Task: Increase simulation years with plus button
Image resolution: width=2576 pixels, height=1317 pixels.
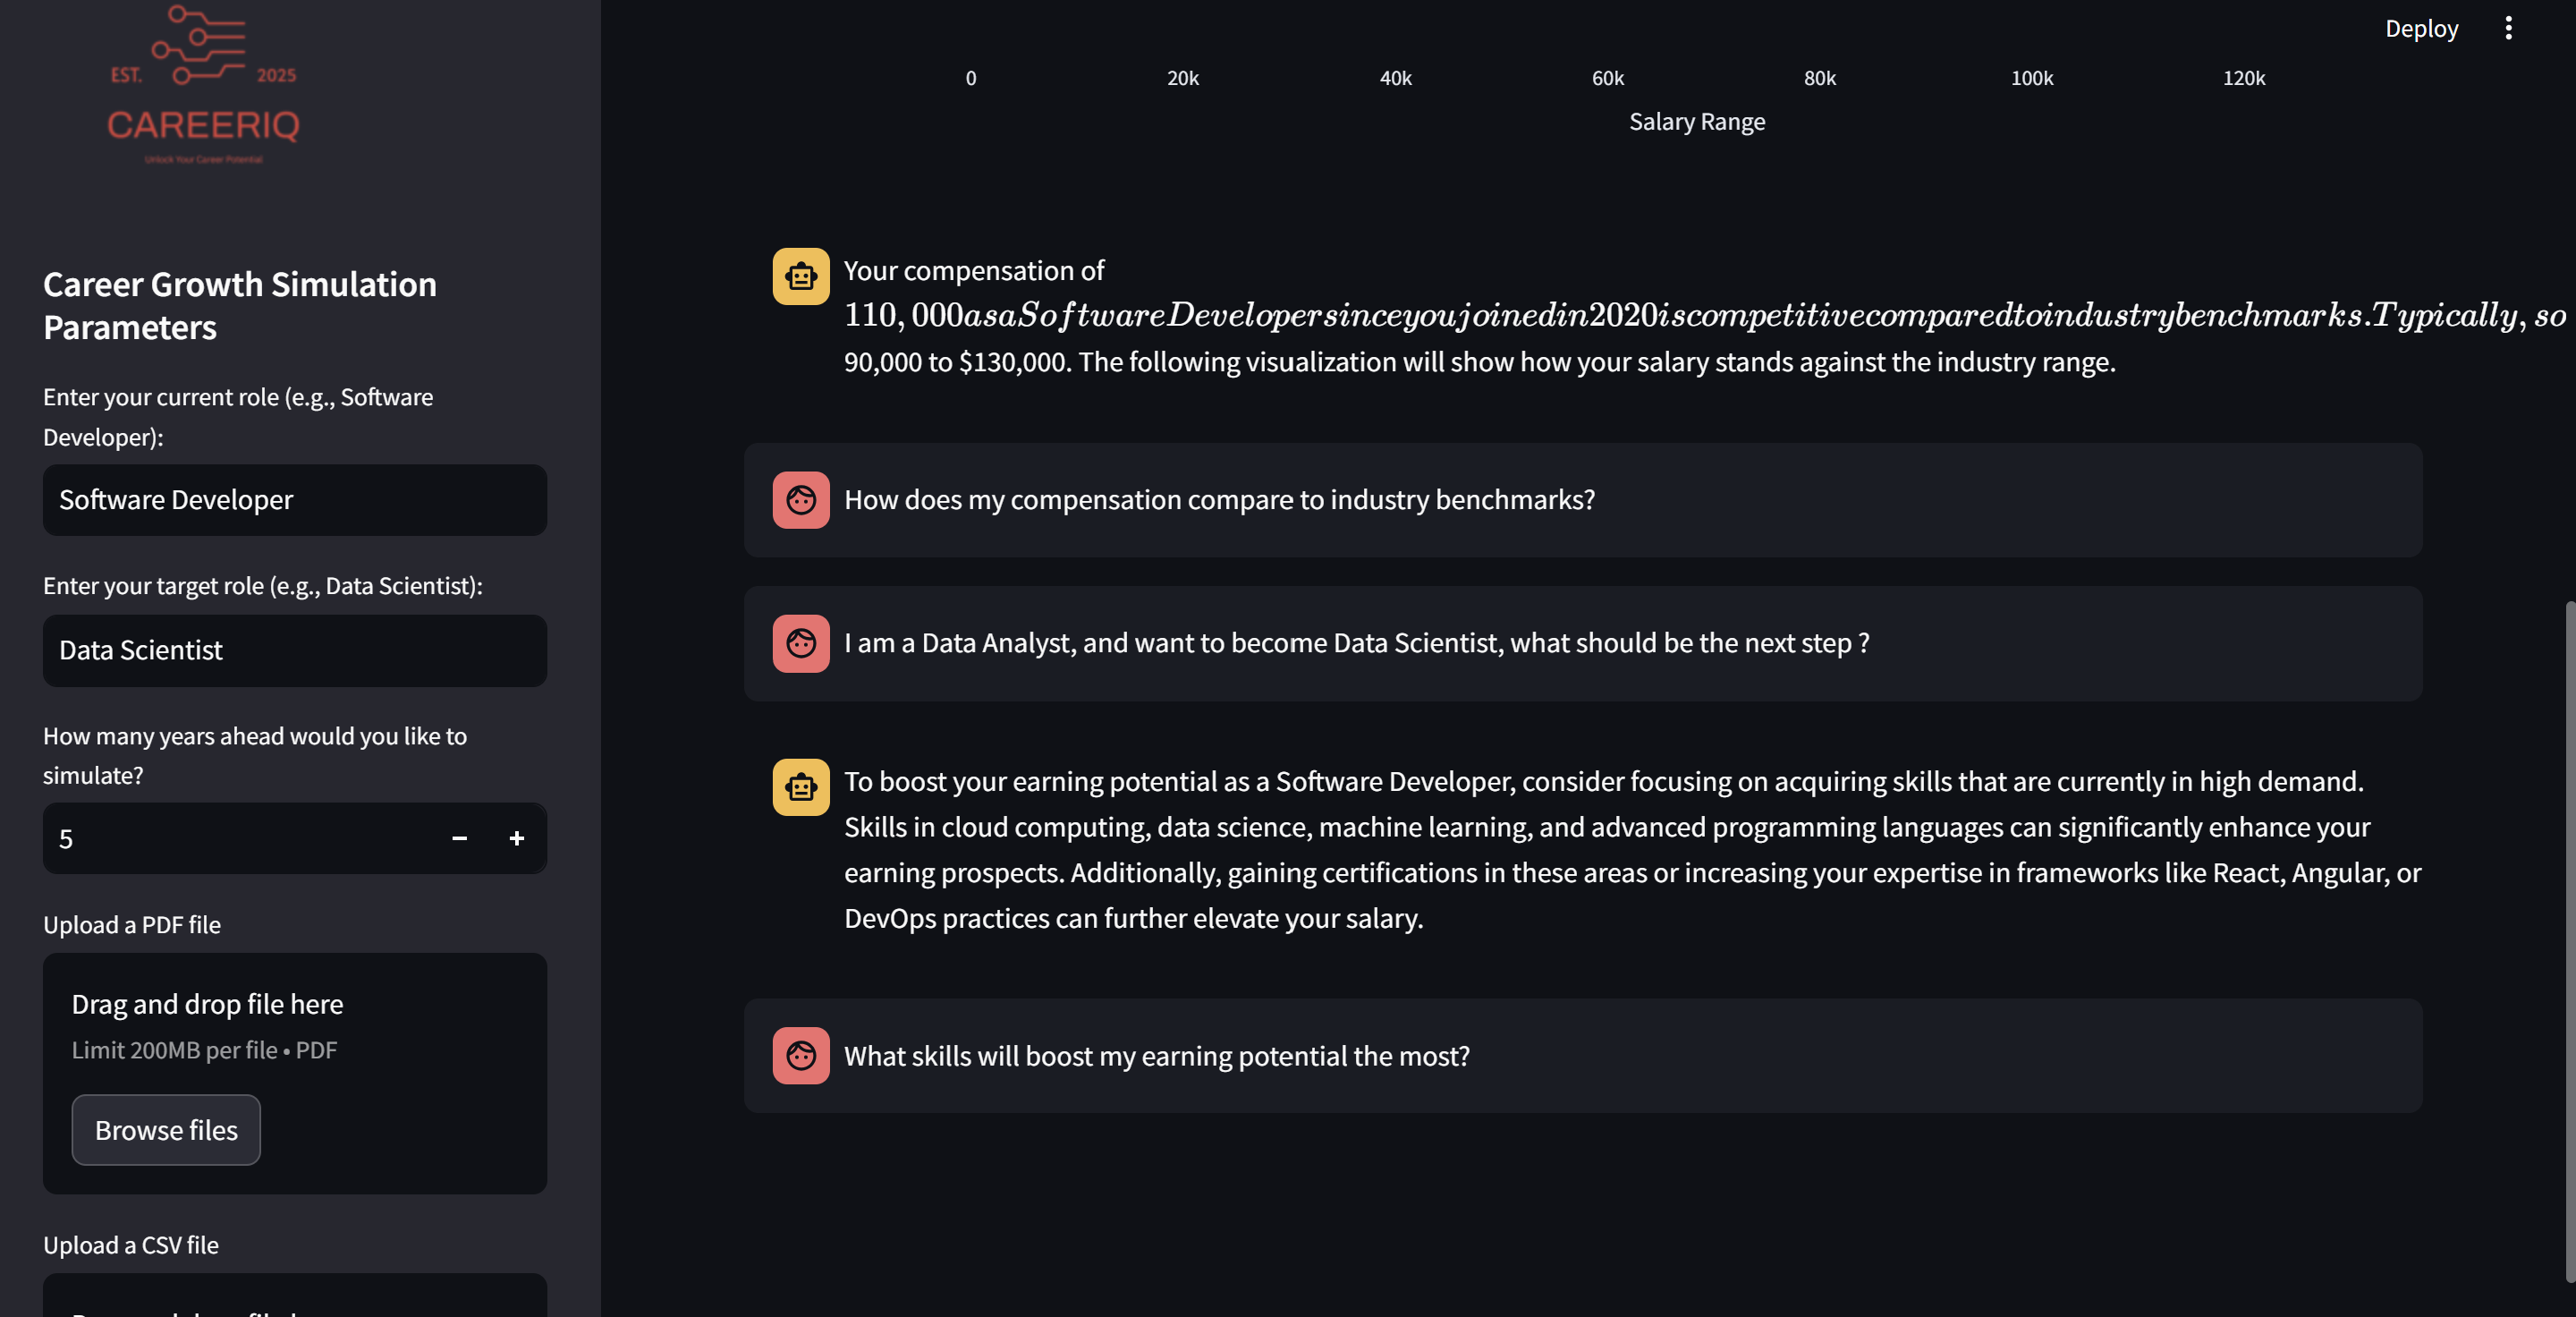Action: pos(516,838)
